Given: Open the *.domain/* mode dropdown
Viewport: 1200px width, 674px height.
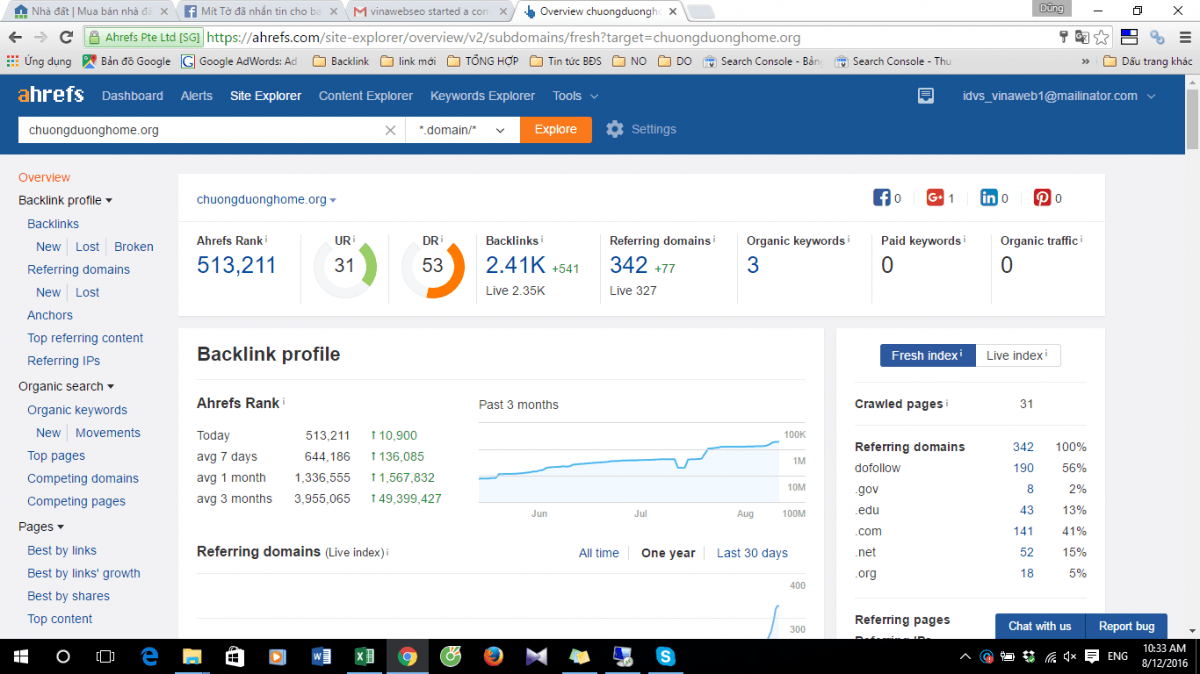Looking at the screenshot, I should (x=463, y=130).
